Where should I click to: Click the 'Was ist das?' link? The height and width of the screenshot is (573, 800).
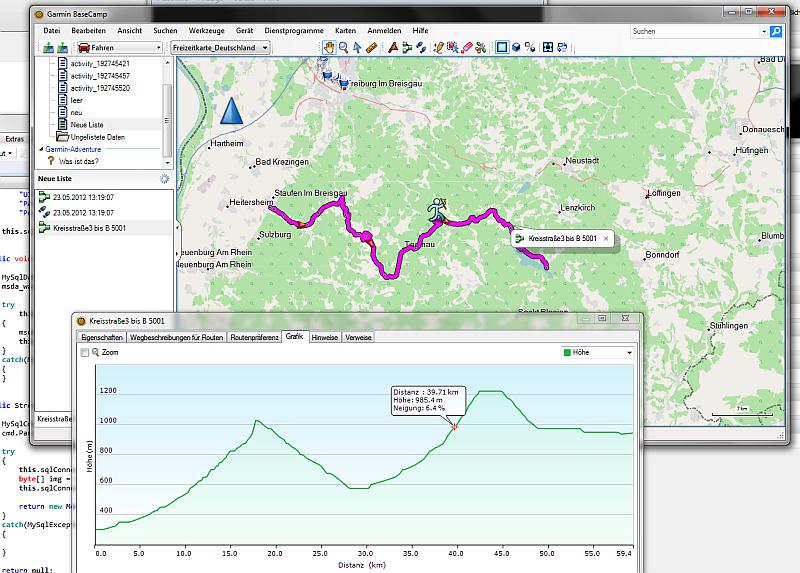(78, 161)
